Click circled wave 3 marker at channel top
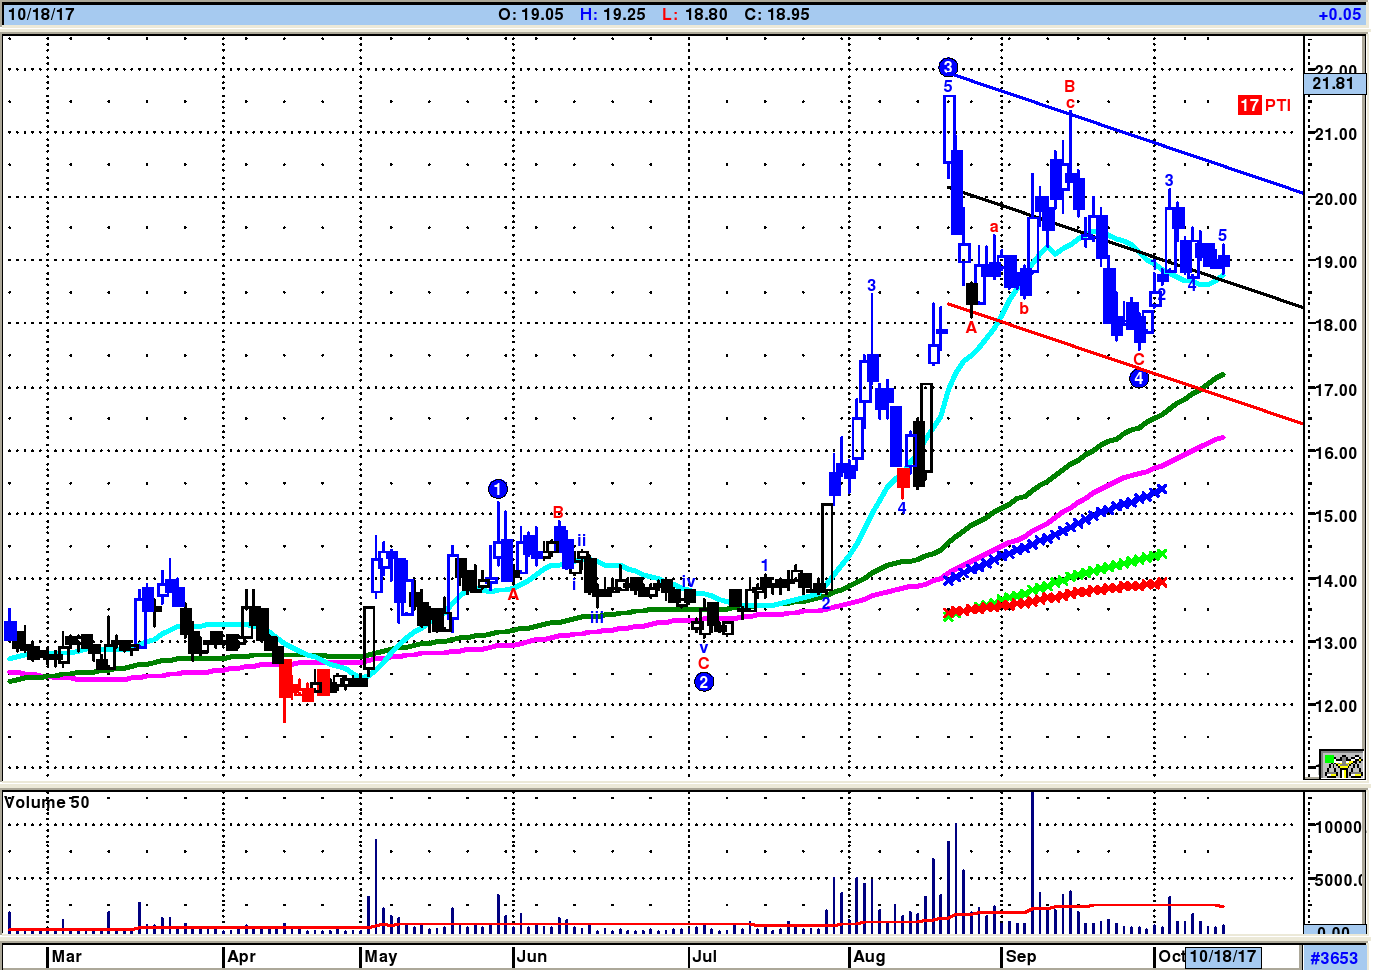 (948, 67)
